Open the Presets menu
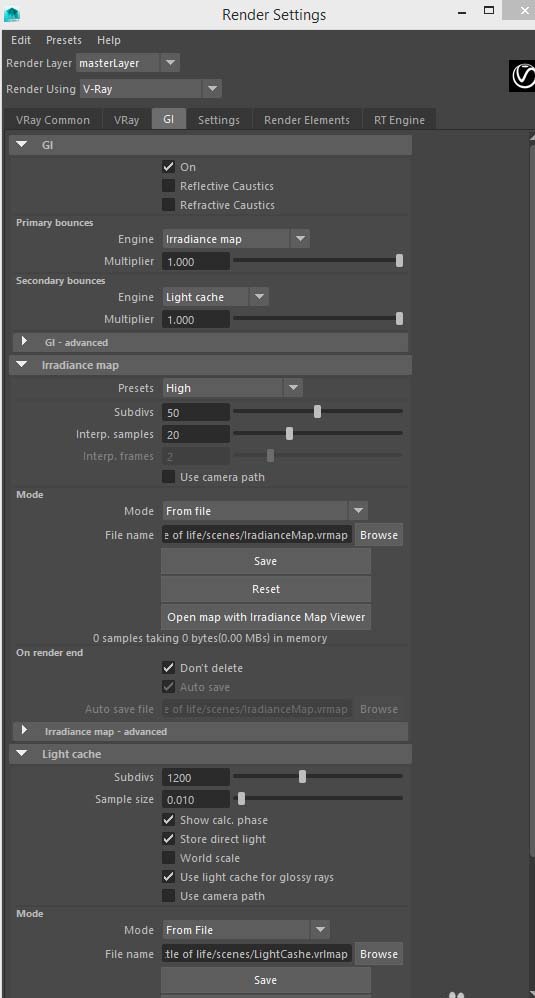 [x=64, y=40]
